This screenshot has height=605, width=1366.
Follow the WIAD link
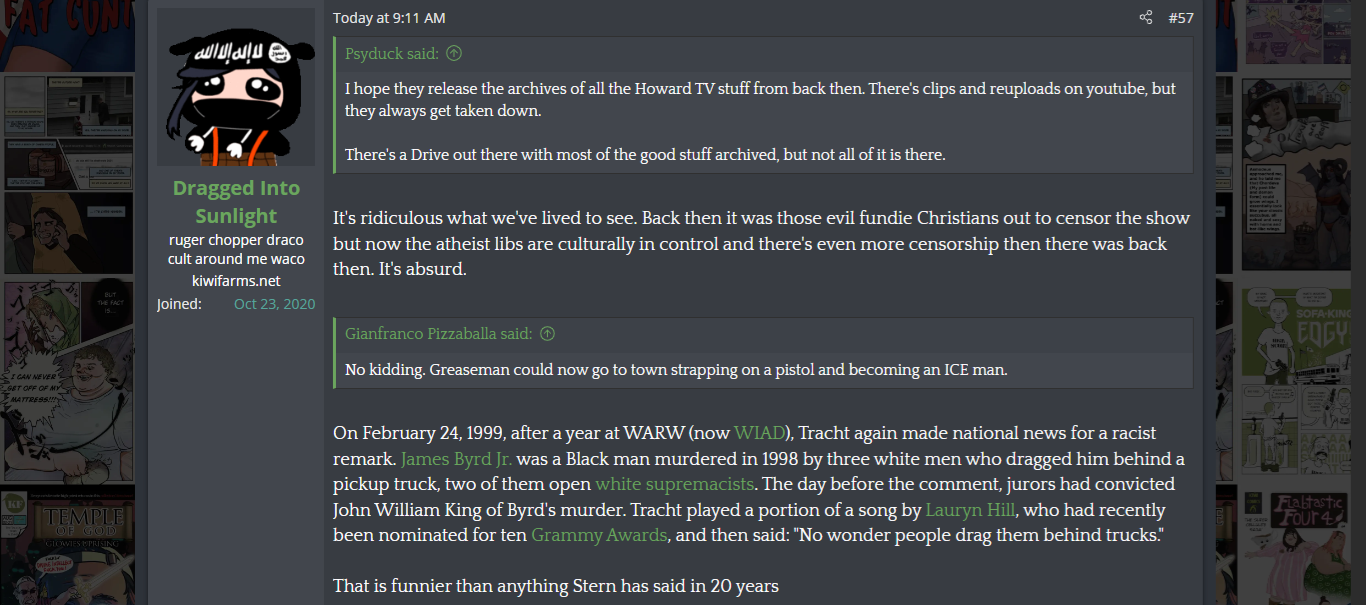click(759, 433)
